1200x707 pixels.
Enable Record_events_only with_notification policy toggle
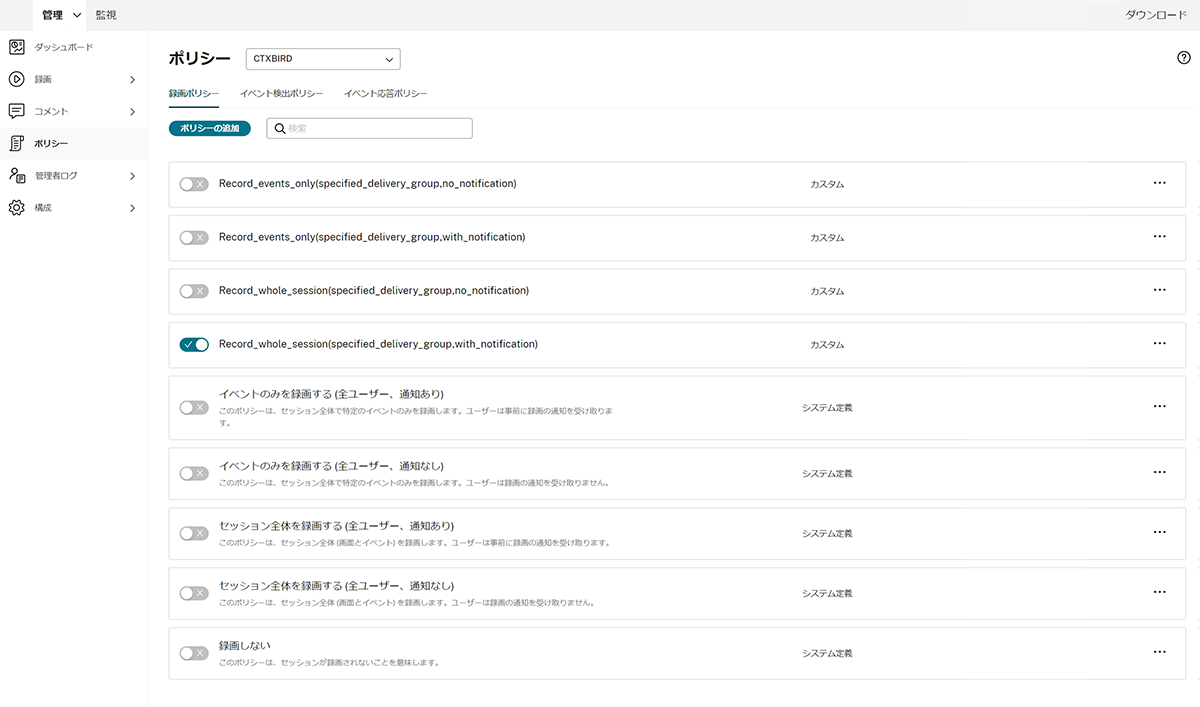(x=194, y=237)
